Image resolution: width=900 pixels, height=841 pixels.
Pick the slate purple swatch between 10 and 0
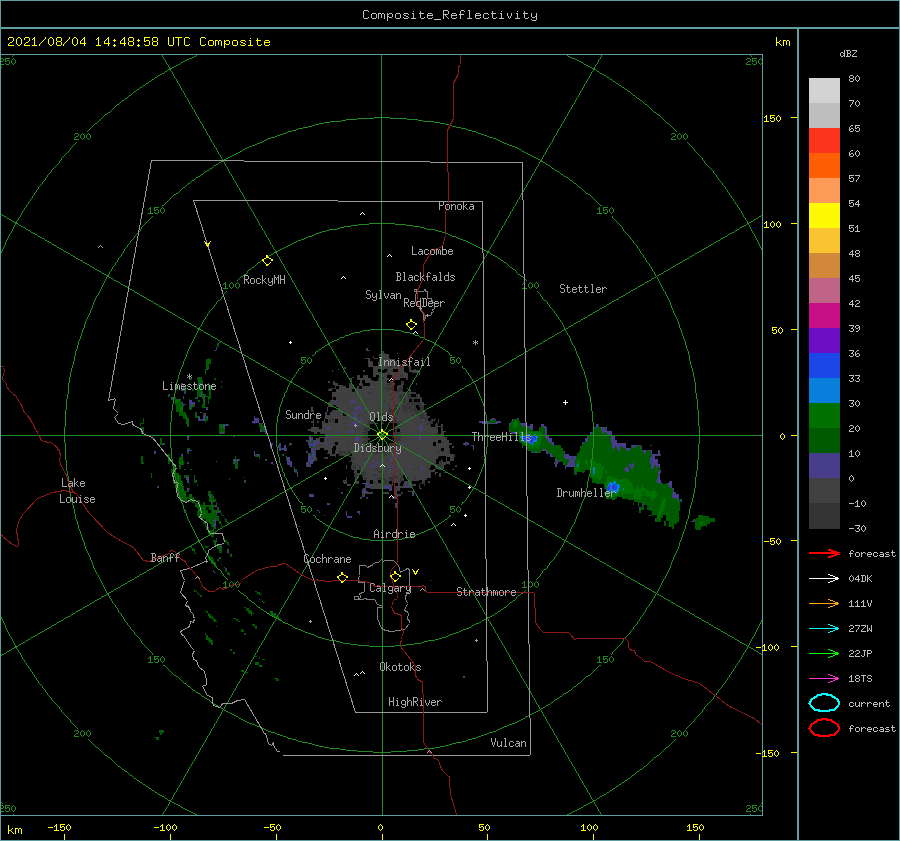(824, 466)
